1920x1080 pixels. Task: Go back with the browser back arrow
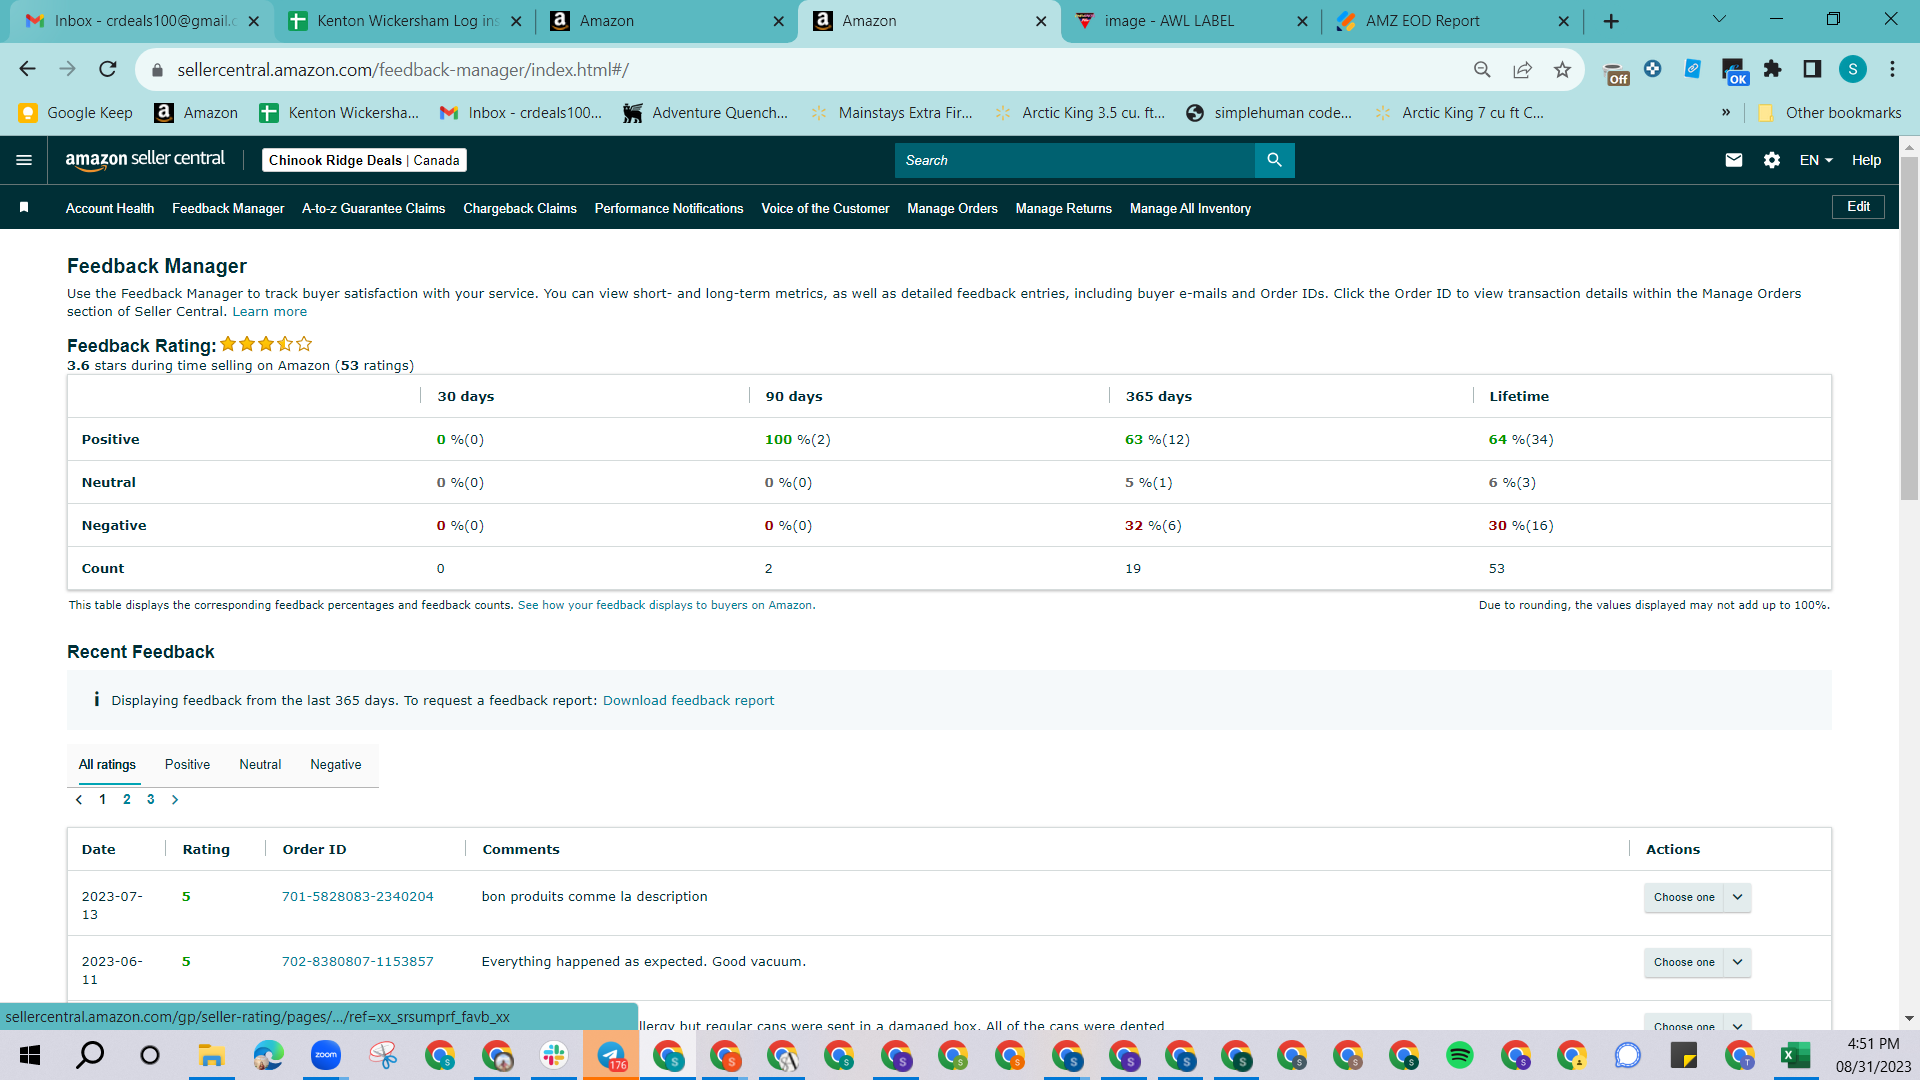27,69
